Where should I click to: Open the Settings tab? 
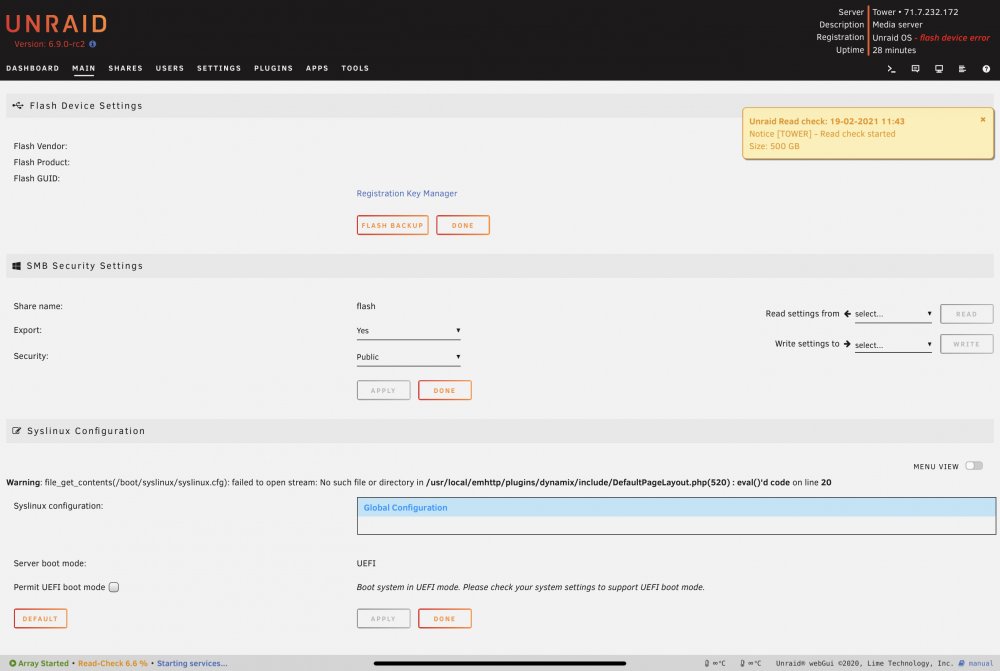[x=219, y=68]
